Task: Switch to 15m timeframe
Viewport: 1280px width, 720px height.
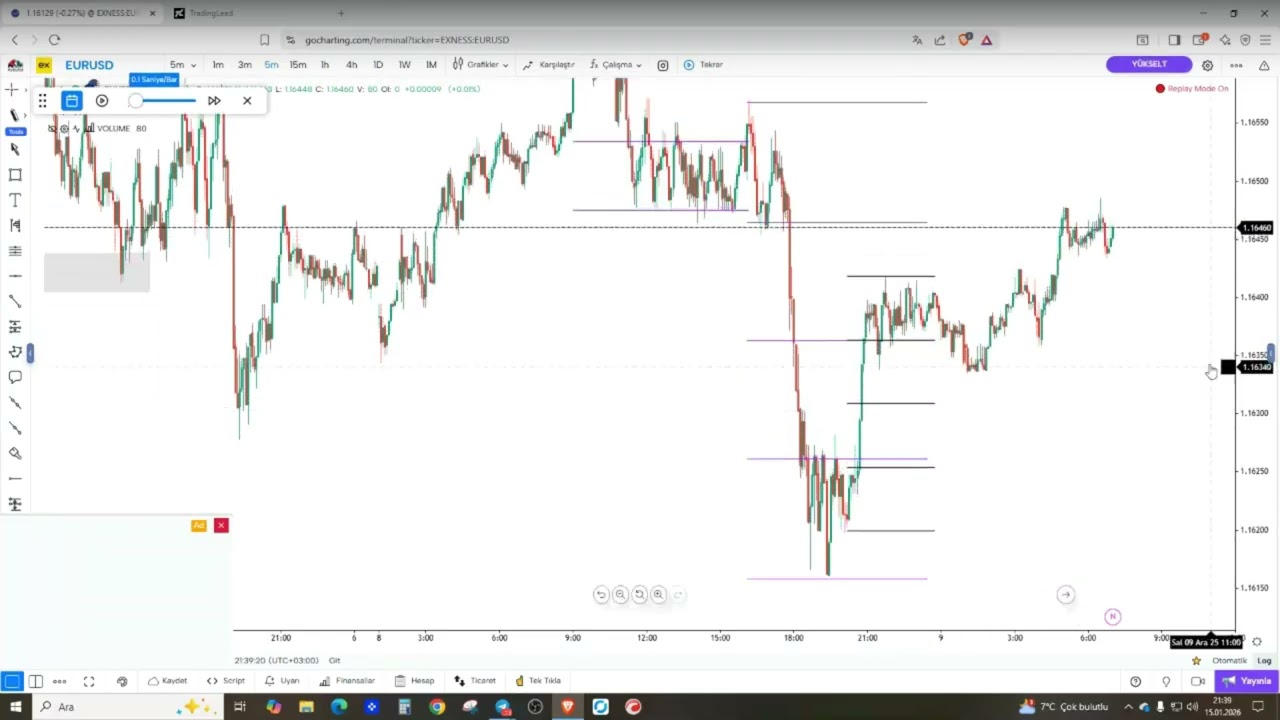Action: (298, 65)
